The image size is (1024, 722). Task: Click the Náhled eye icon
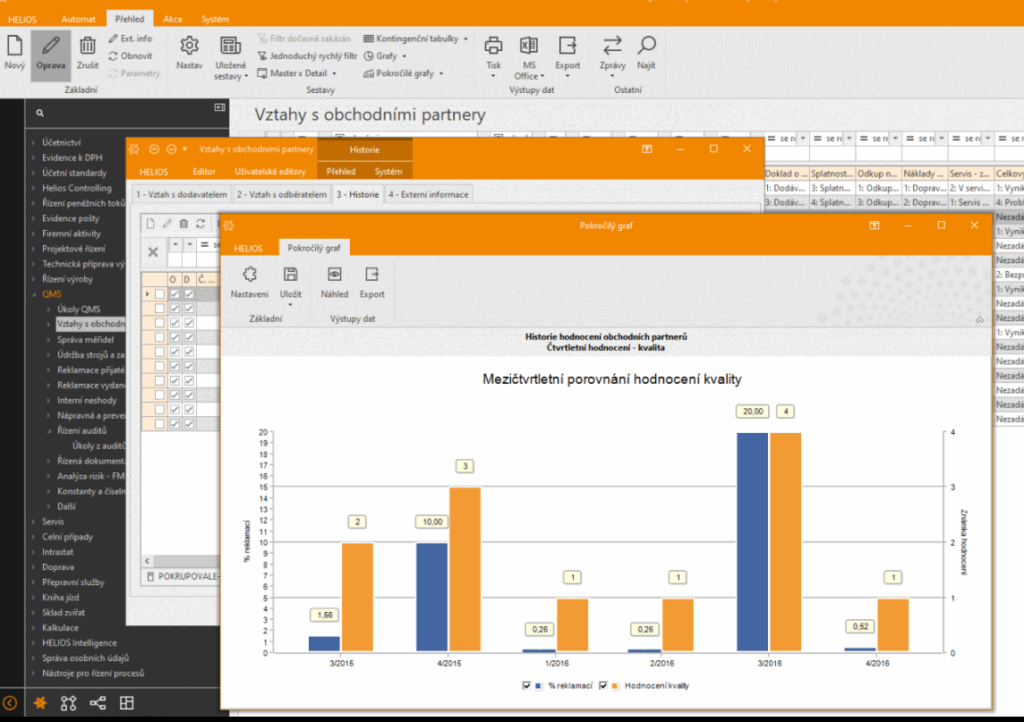pos(334,275)
